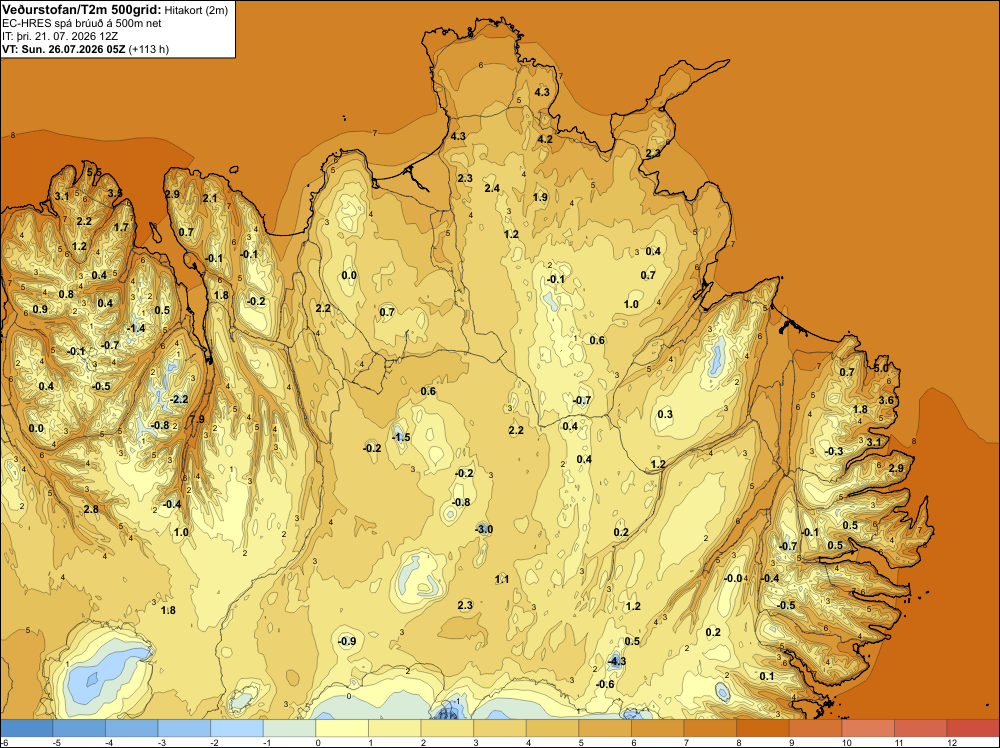Viewport: 1000px width, 748px height.
Task: Pick the legend color between 3 and 4
Action: click(499, 728)
